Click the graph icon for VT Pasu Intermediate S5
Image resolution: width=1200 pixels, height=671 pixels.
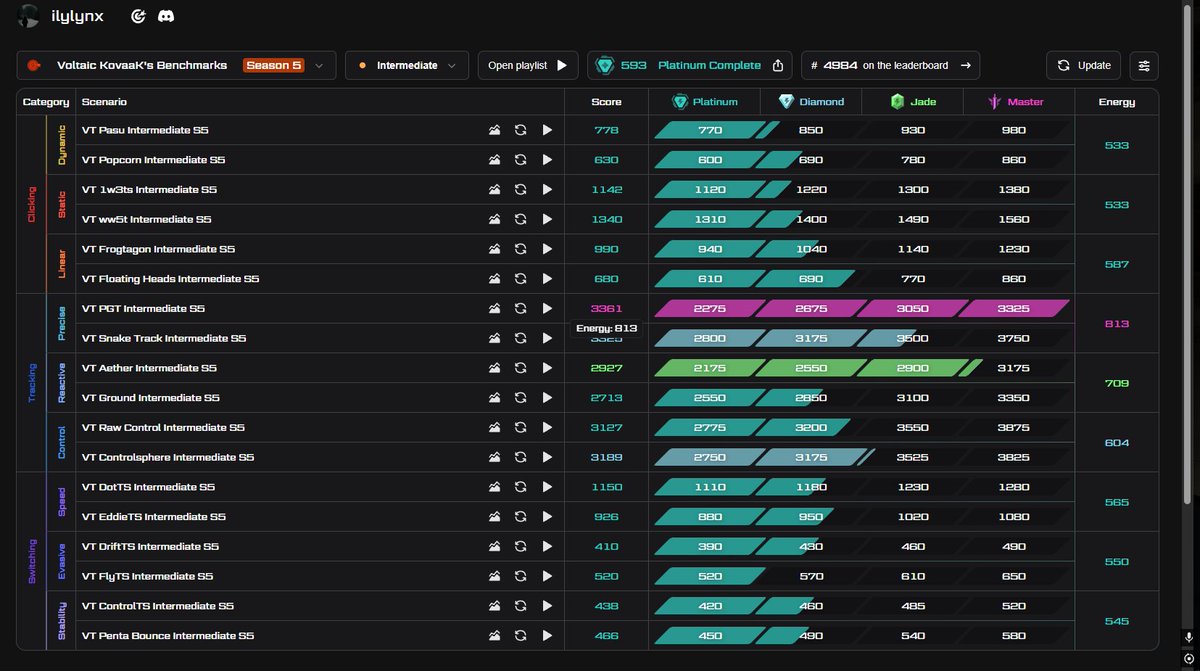pos(494,130)
